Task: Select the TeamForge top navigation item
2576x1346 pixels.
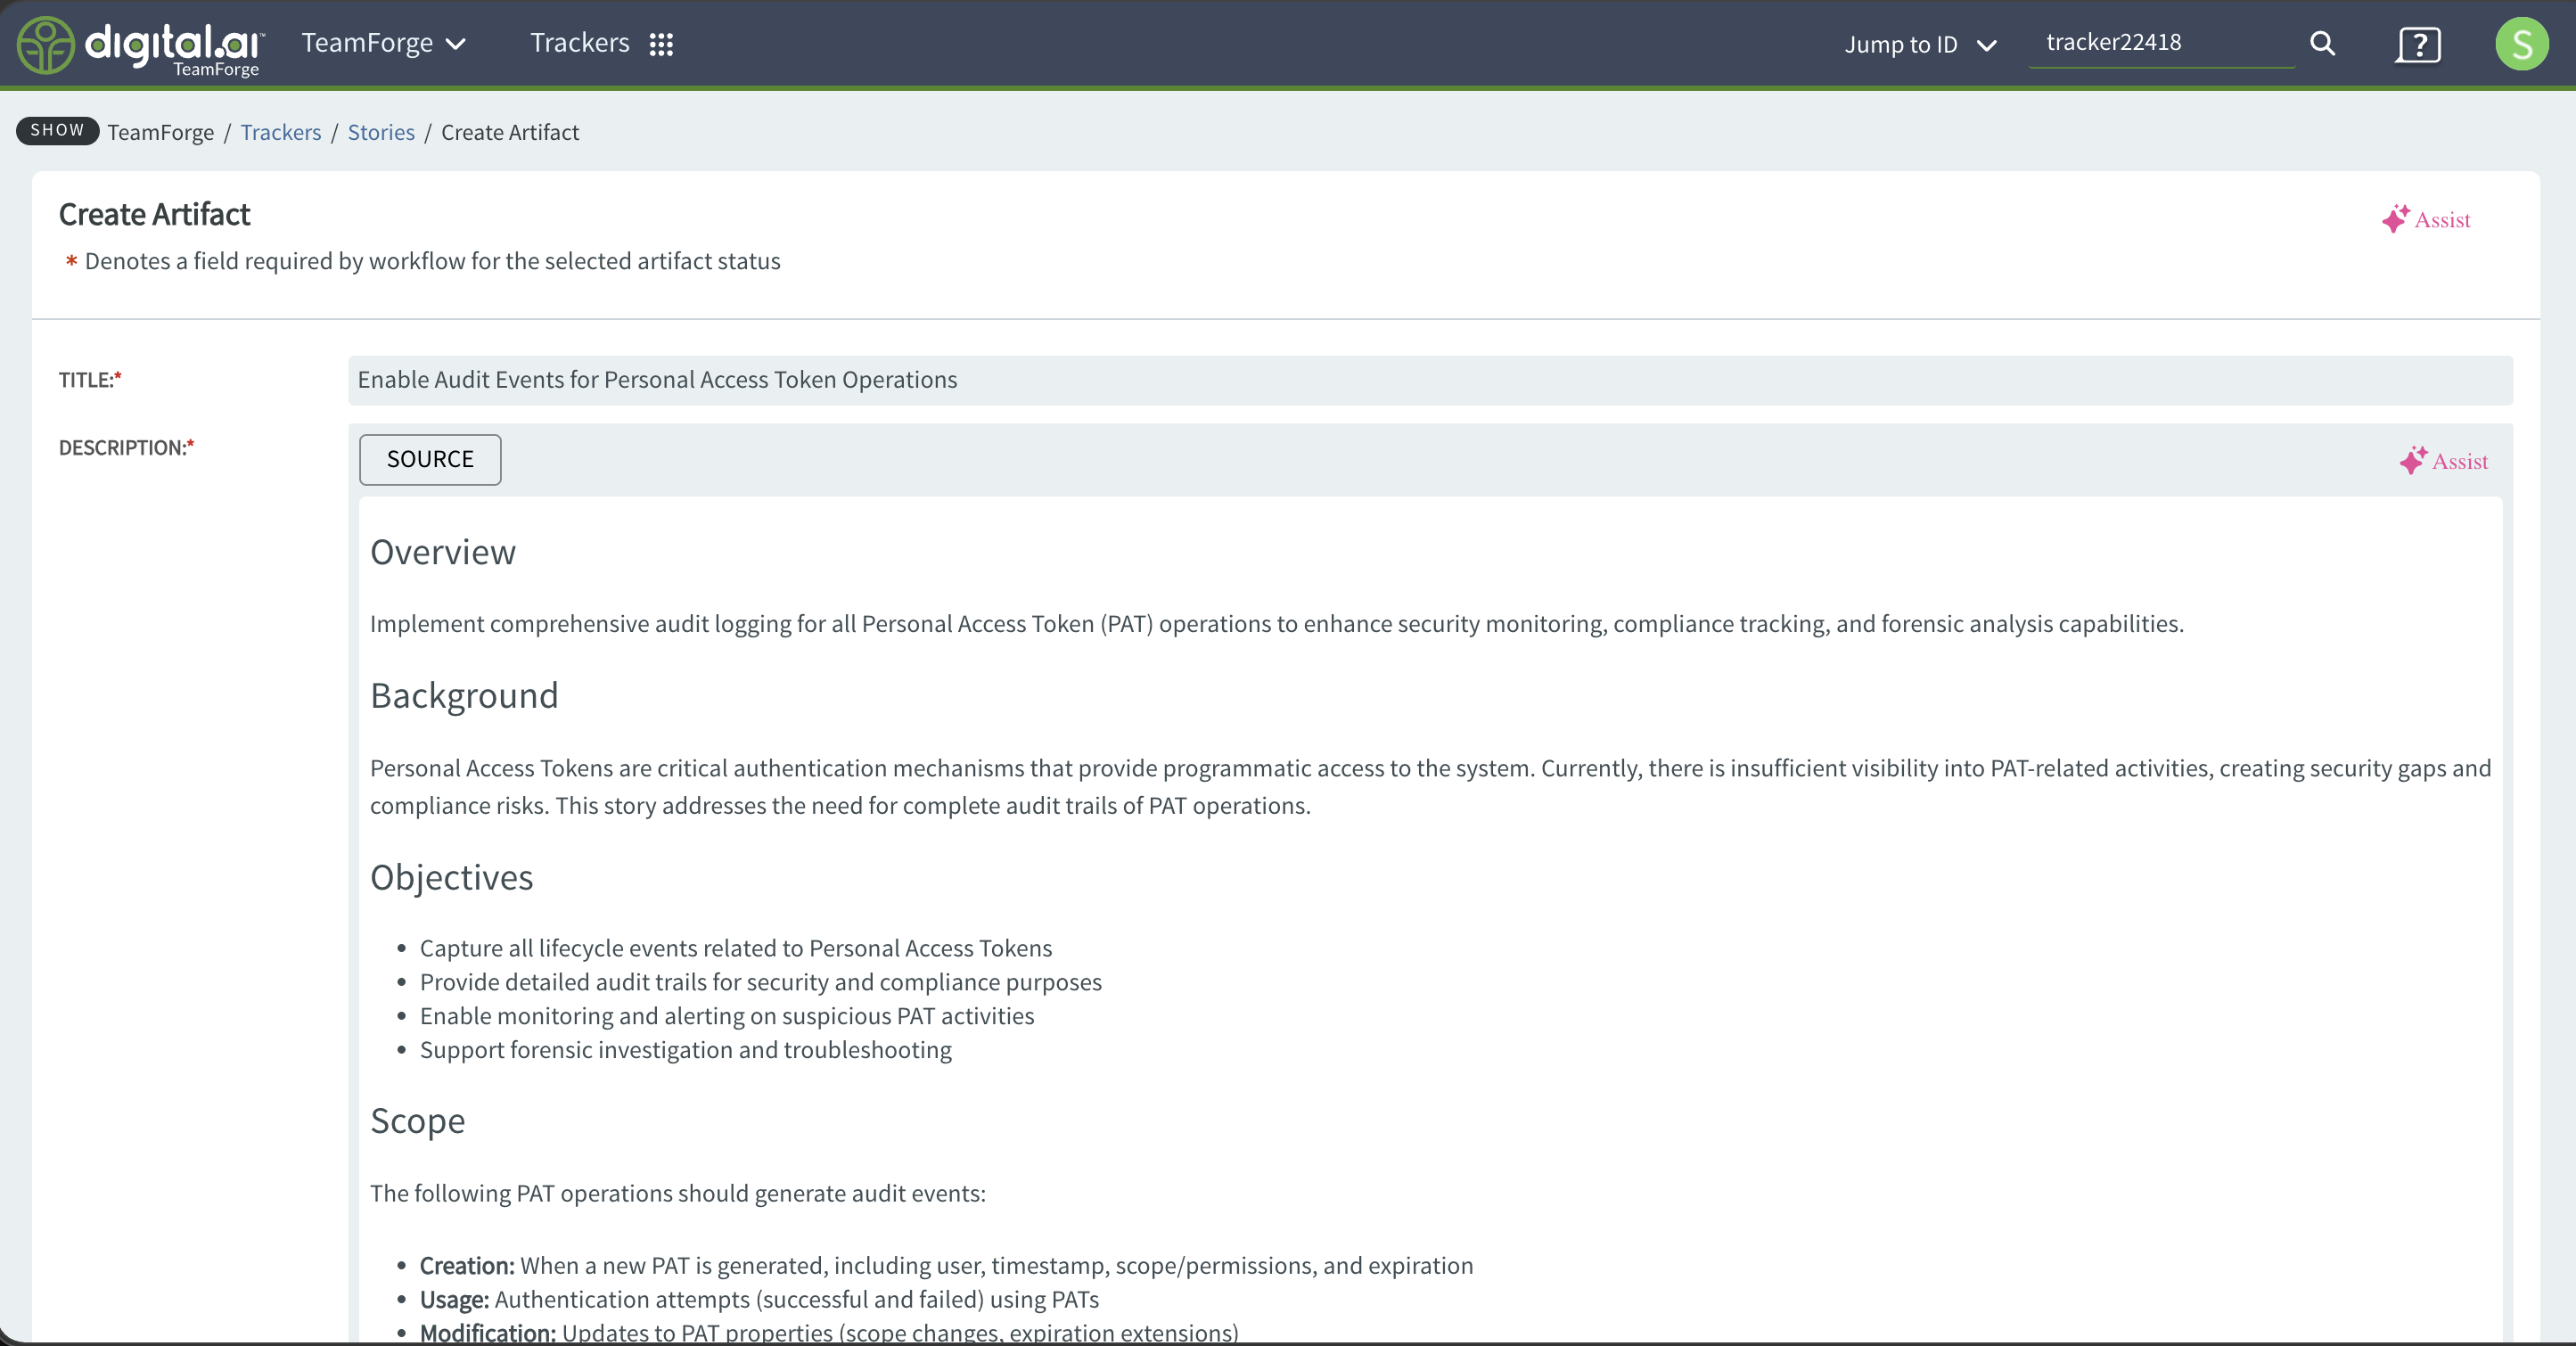Action: click(x=367, y=43)
